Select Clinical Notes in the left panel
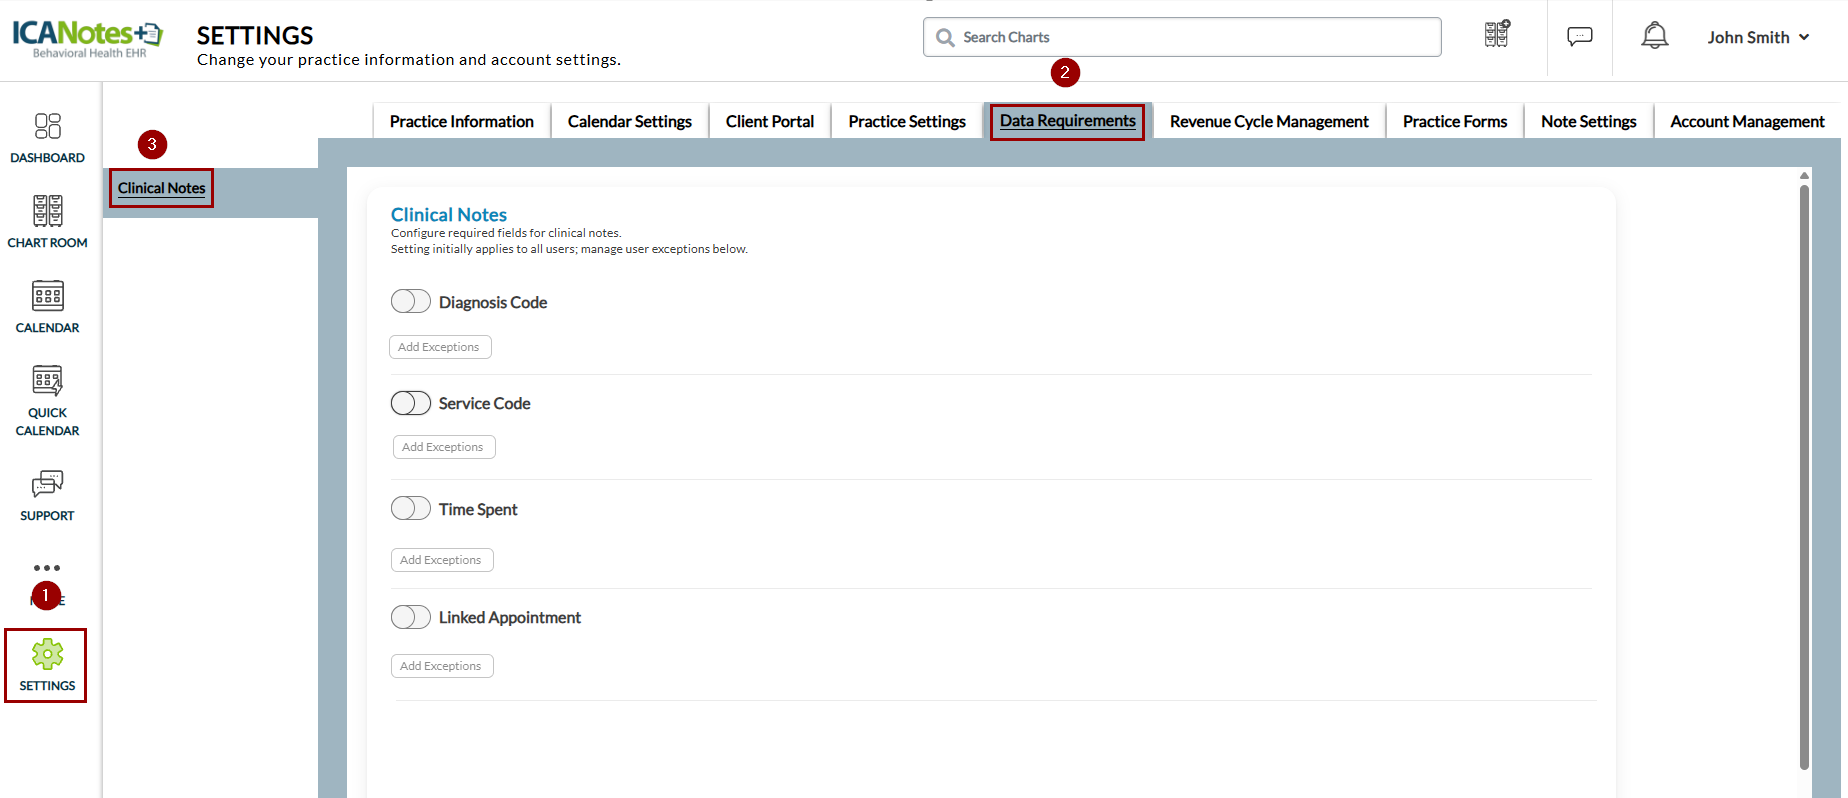Image resolution: width=1848 pixels, height=798 pixels. tap(161, 188)
